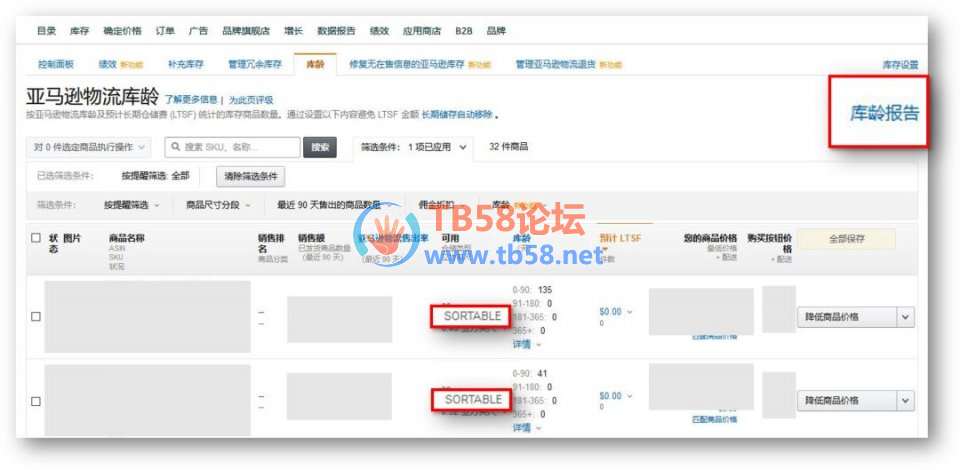Image resolution: width=960 pixels, height=470 pixels.
Task: Open the 商品尺寸分段 filter dropdown
Action: [x=218, y=206]
